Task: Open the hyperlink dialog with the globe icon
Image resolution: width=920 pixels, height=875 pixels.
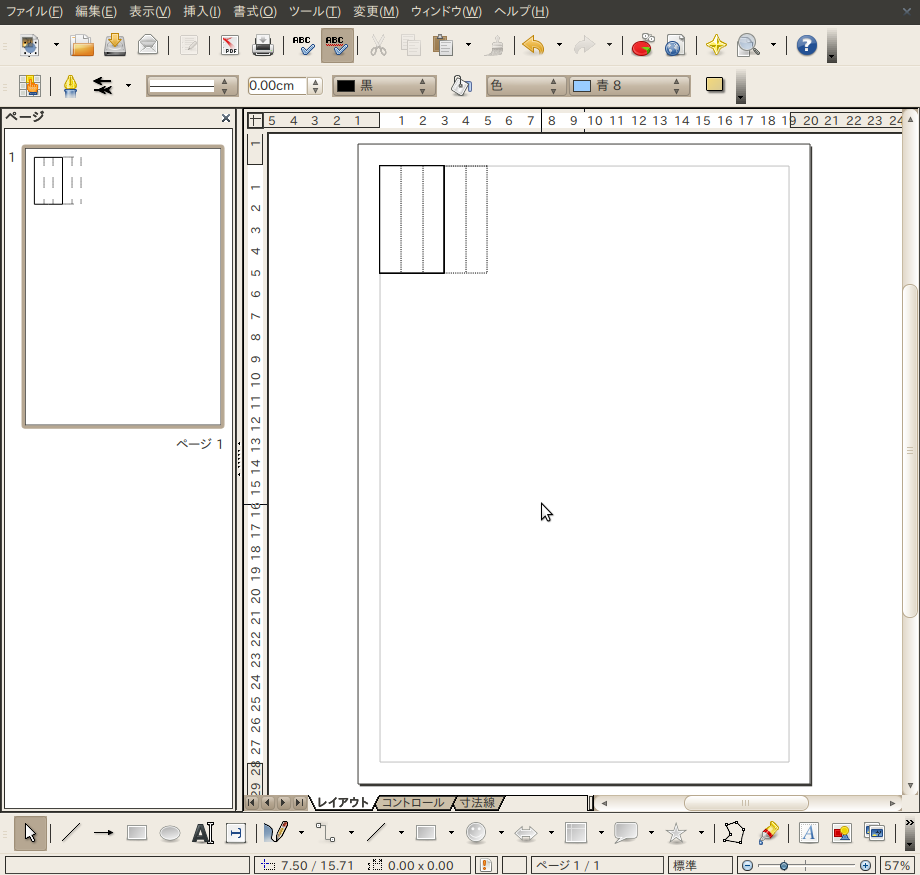Action: [675, 45]
